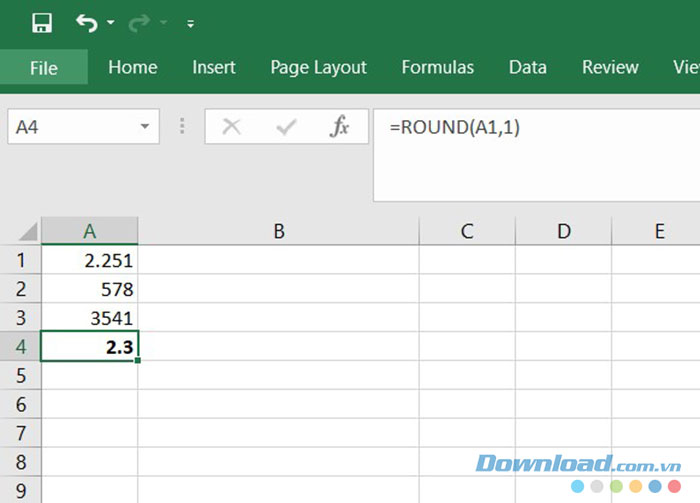Screen dimensions: 700x503
Task: Open the Insert ribbon tab
Action: point(214,68)
